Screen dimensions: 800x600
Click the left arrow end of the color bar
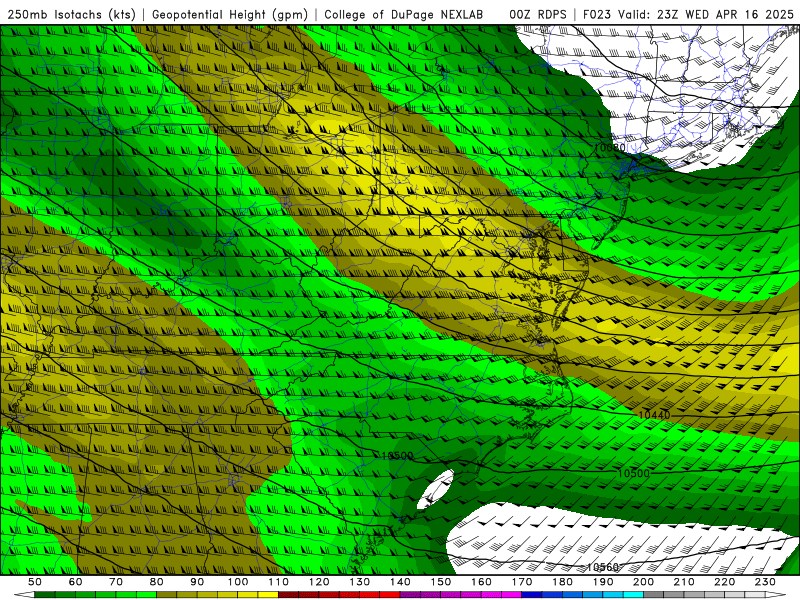(x=24, y=595)
